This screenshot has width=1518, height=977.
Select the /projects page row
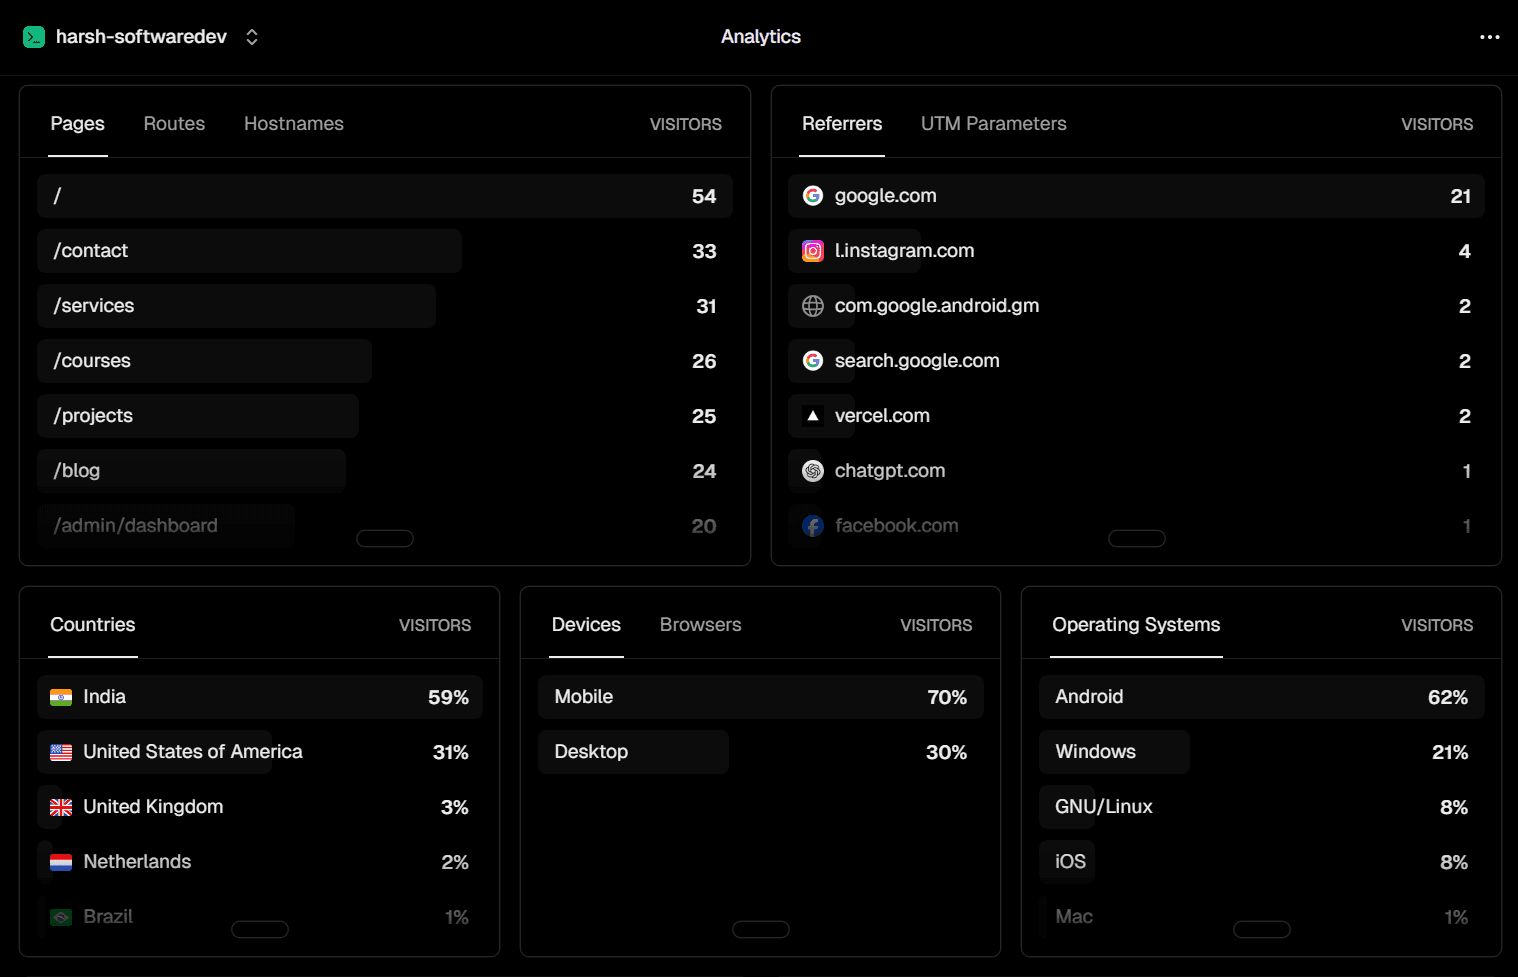[385, 416]
